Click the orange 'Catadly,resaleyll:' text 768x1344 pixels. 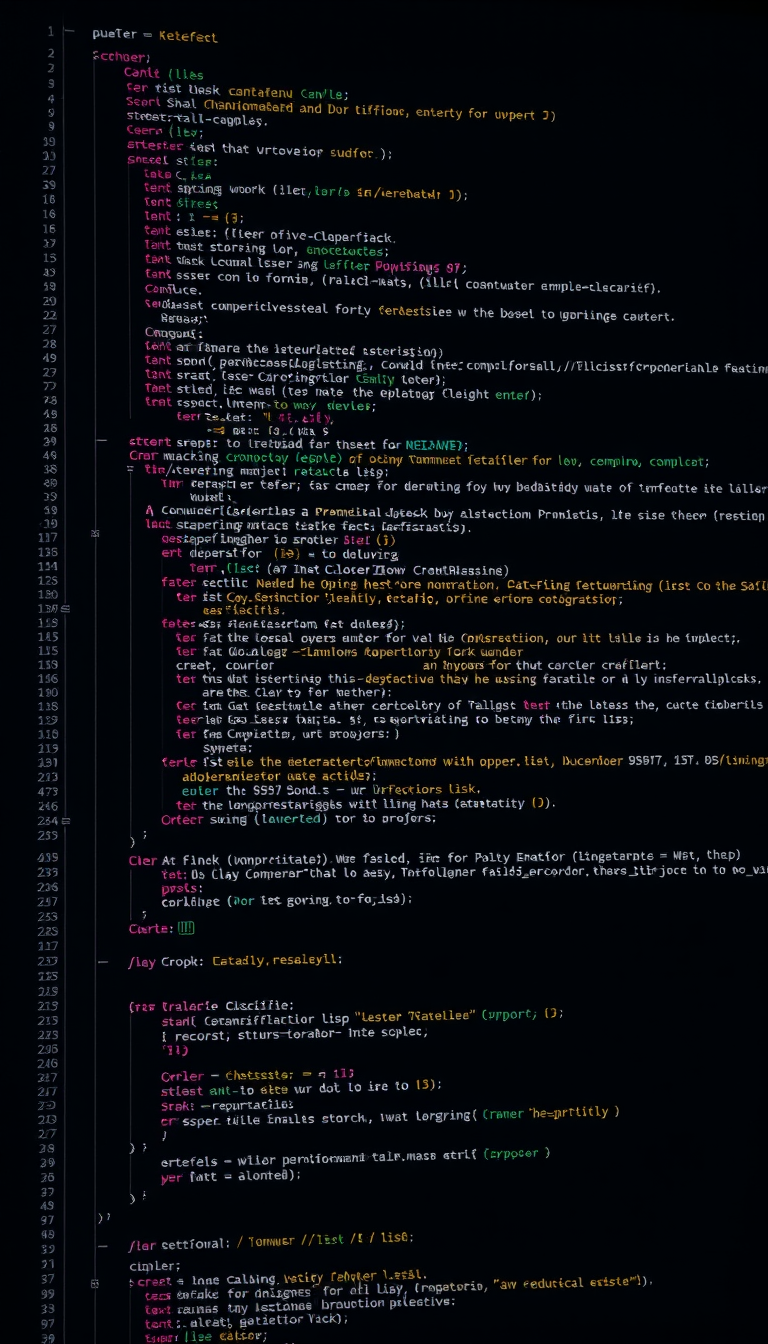tap(277, 960)
